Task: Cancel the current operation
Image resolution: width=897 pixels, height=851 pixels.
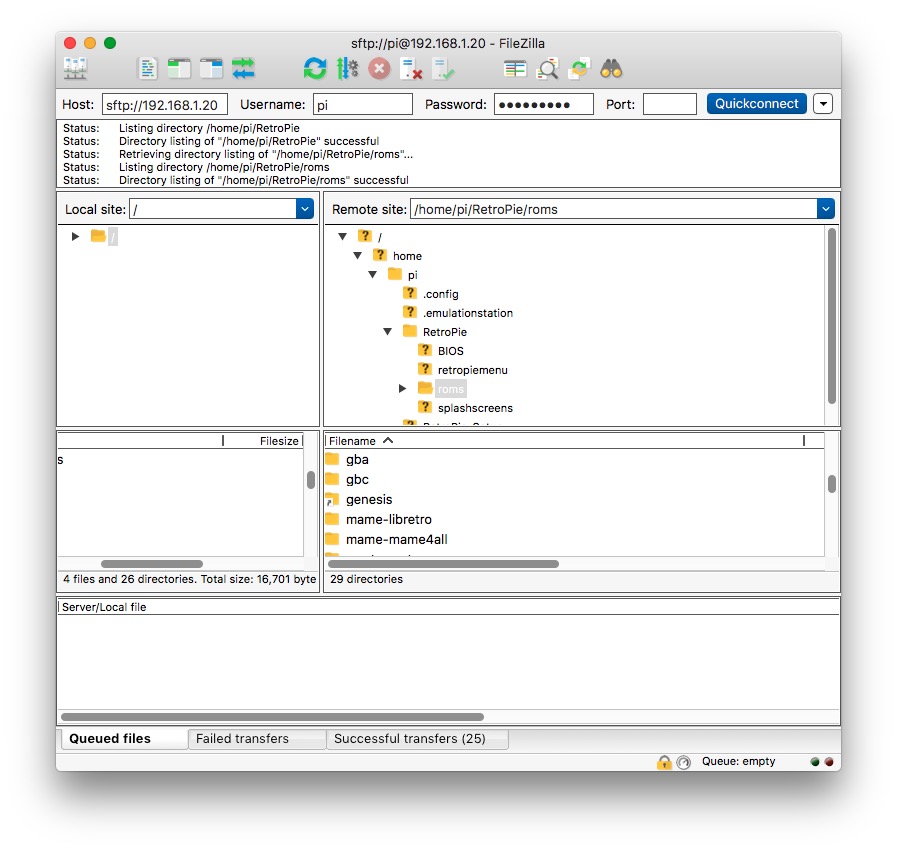Action: (379, 69)
